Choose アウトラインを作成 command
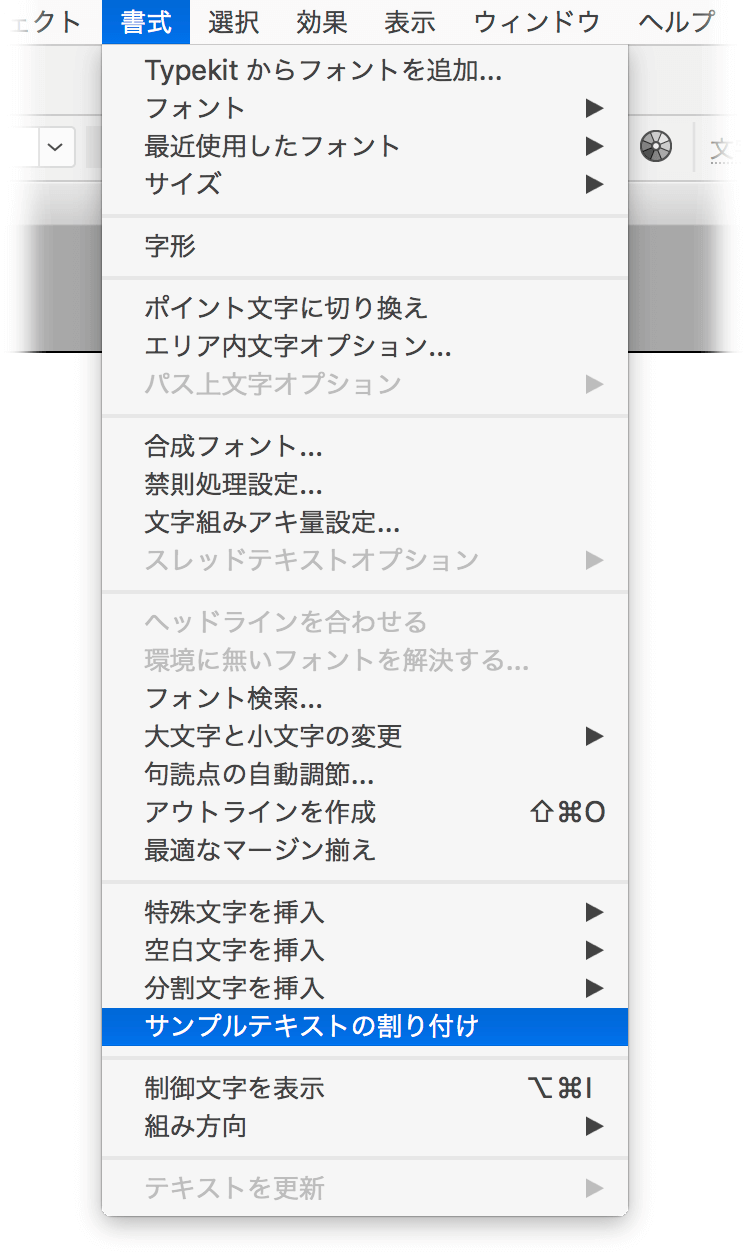The width and height of the screenshot is (747, 1252). [x=365, y=812]
